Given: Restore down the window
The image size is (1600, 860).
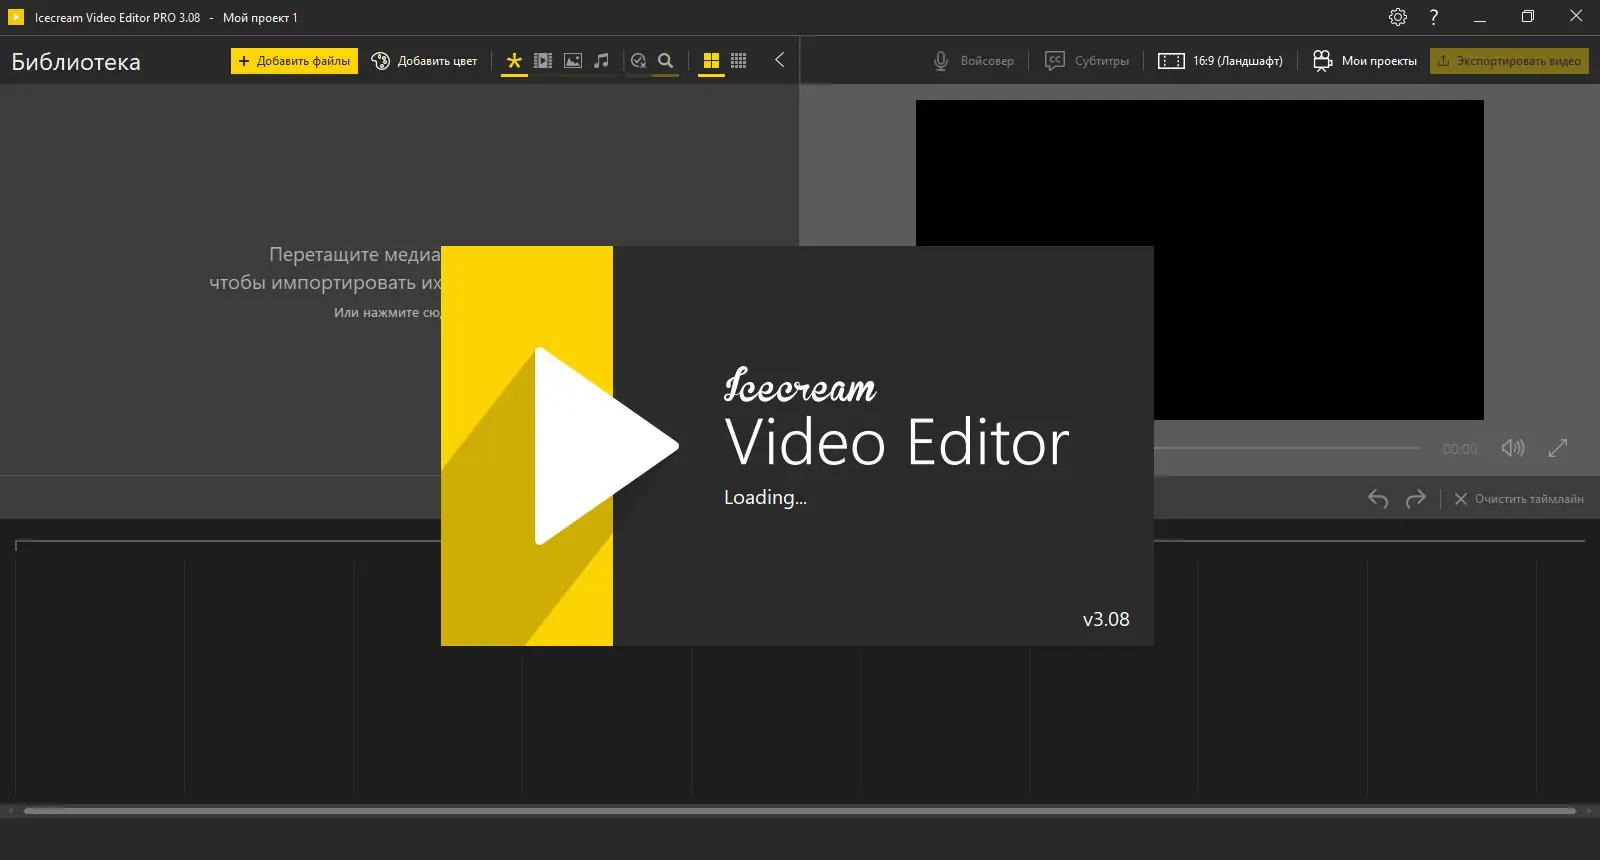Looking at the screenshot, I should 1528,17.
